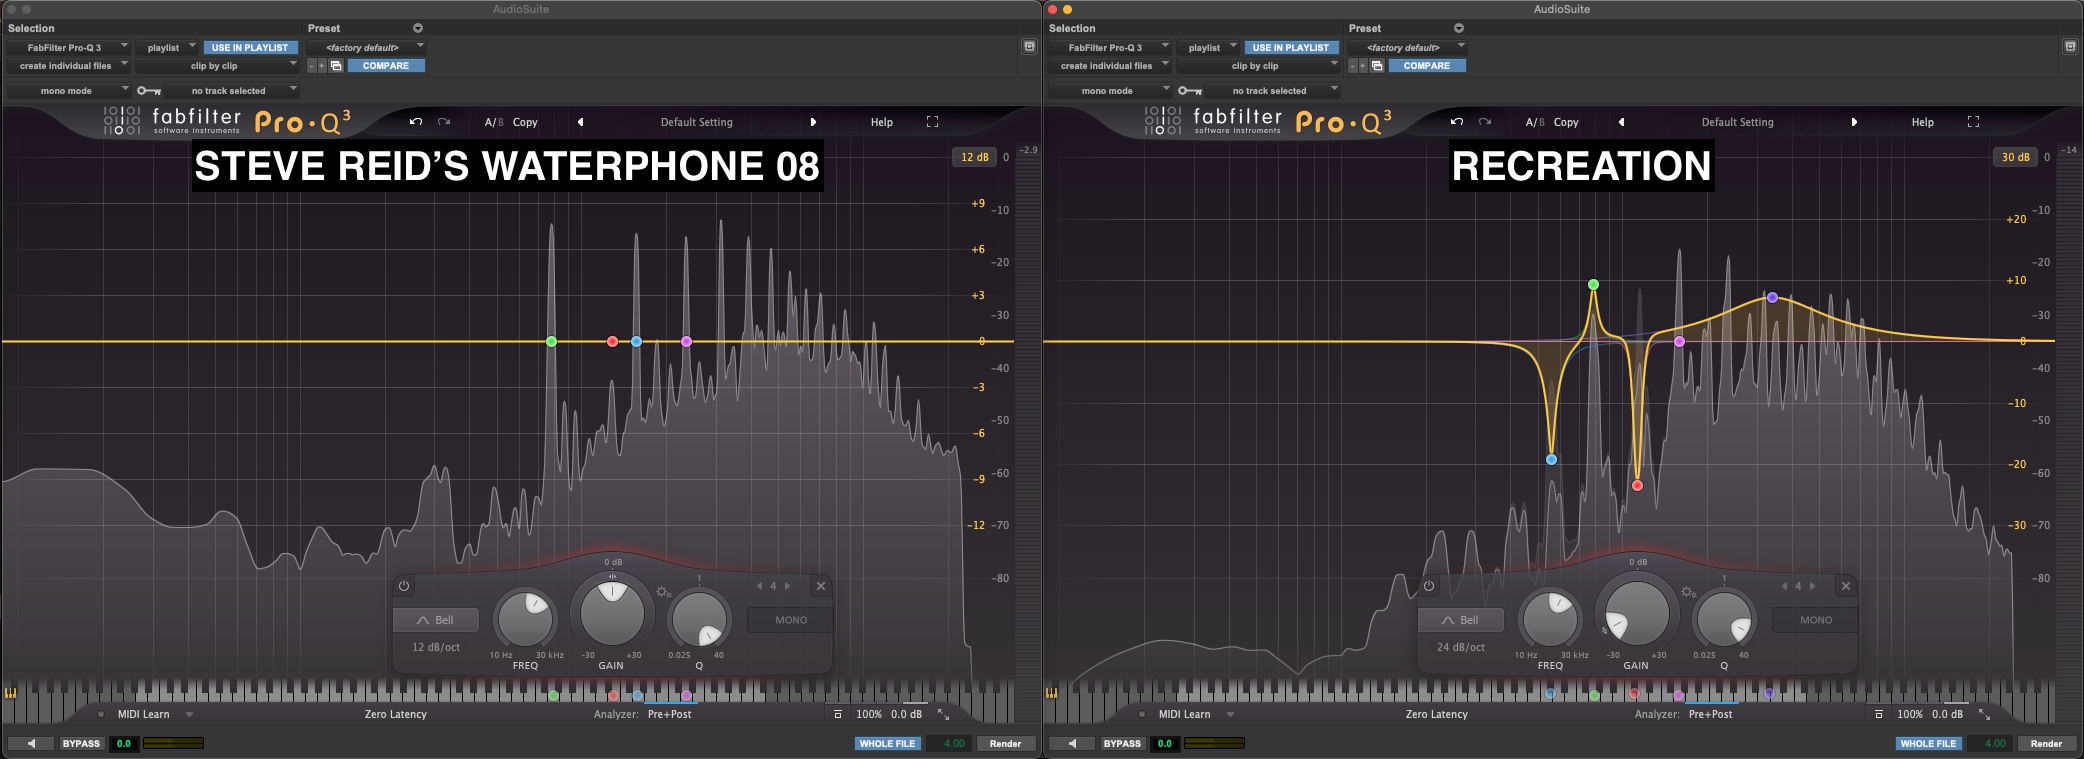
Task: Click preview speaker button in Waterphone window
Action: [x=32, y=743]
